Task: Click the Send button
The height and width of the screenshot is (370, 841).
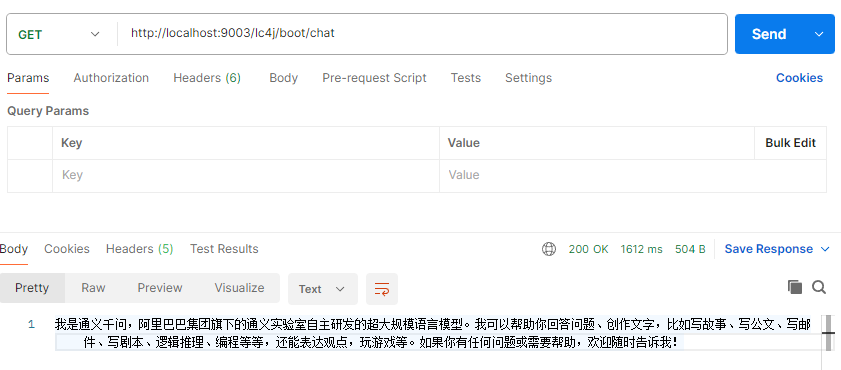Action: click(769, 34)
